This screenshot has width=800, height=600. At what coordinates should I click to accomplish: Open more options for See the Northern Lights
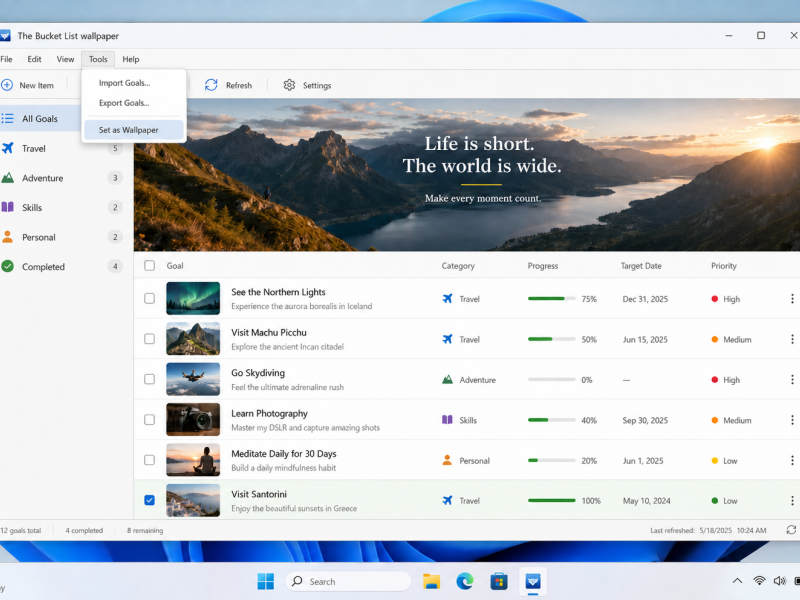[x=792, y=298]
